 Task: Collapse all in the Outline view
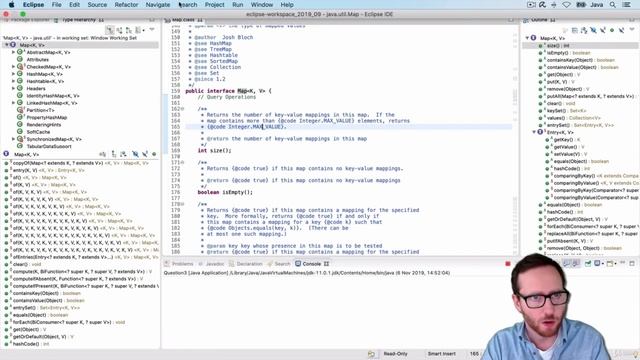coord(574,30)
